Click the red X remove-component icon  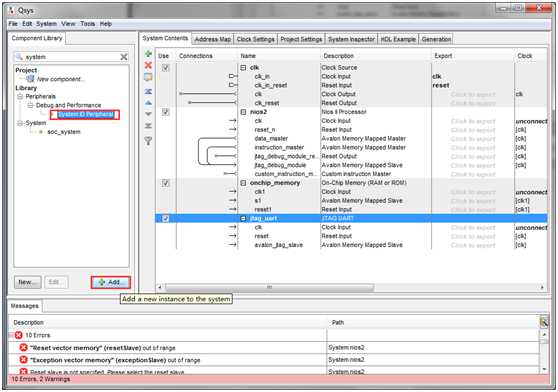tap(148, 65)
